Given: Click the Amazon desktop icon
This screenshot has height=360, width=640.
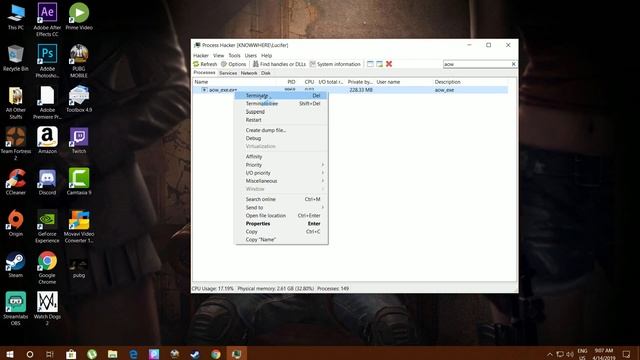Looking at the screenshot, I should (47, 140).
